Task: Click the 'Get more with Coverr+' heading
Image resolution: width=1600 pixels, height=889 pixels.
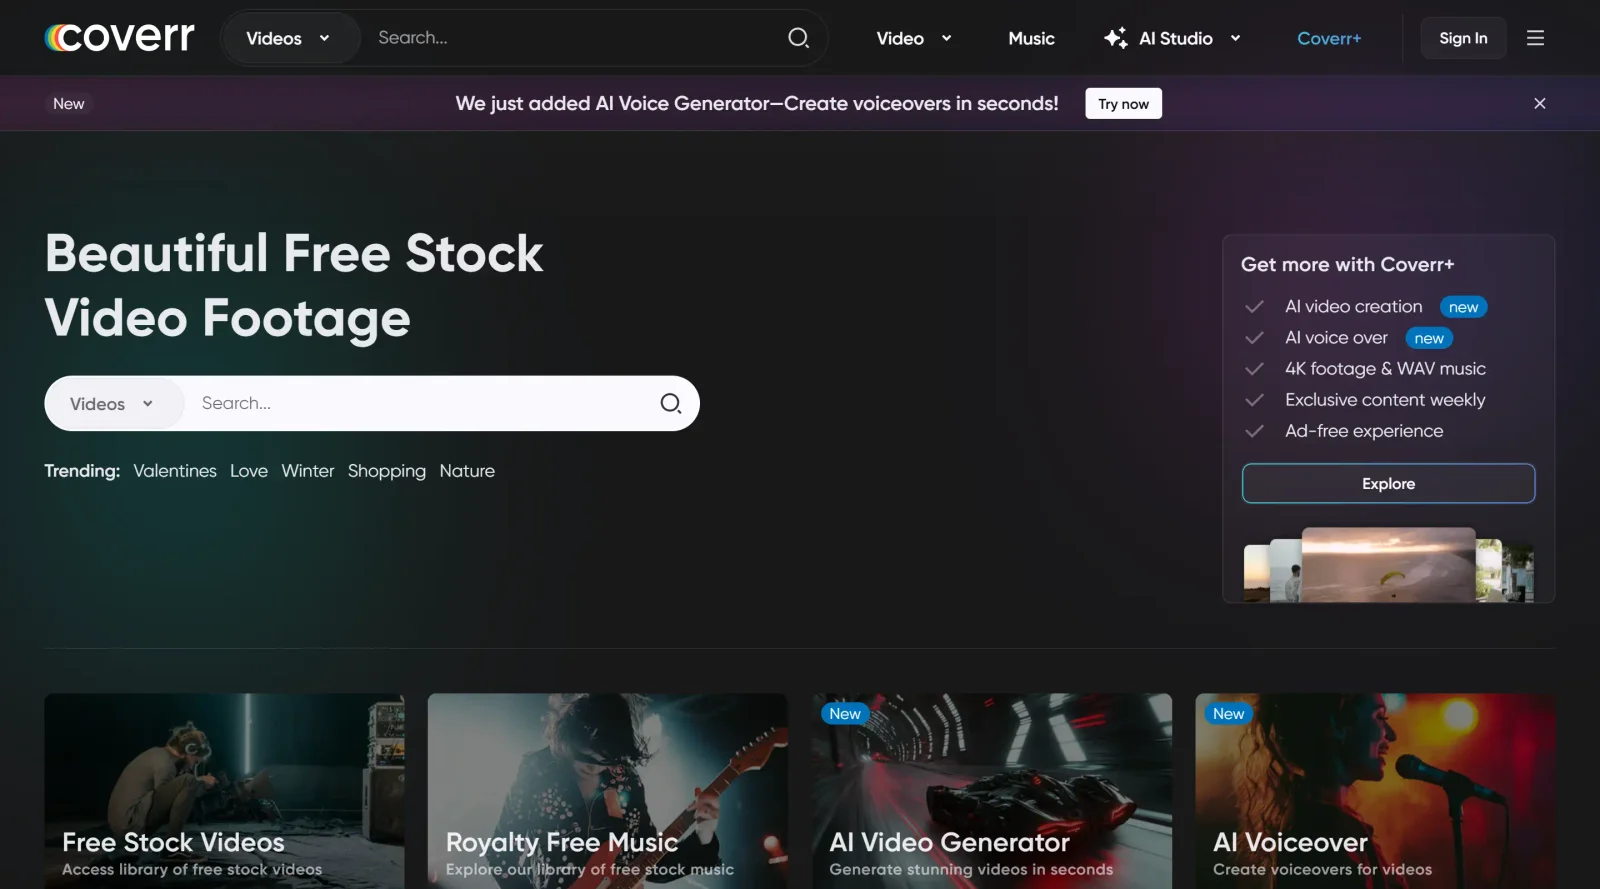Action: coord(1347,264)
